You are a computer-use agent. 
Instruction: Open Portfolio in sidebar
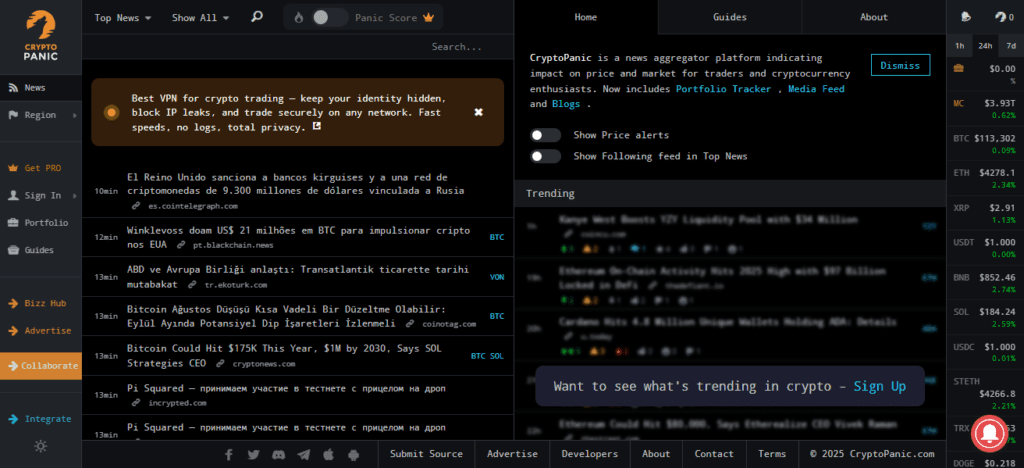coord(40,223)
